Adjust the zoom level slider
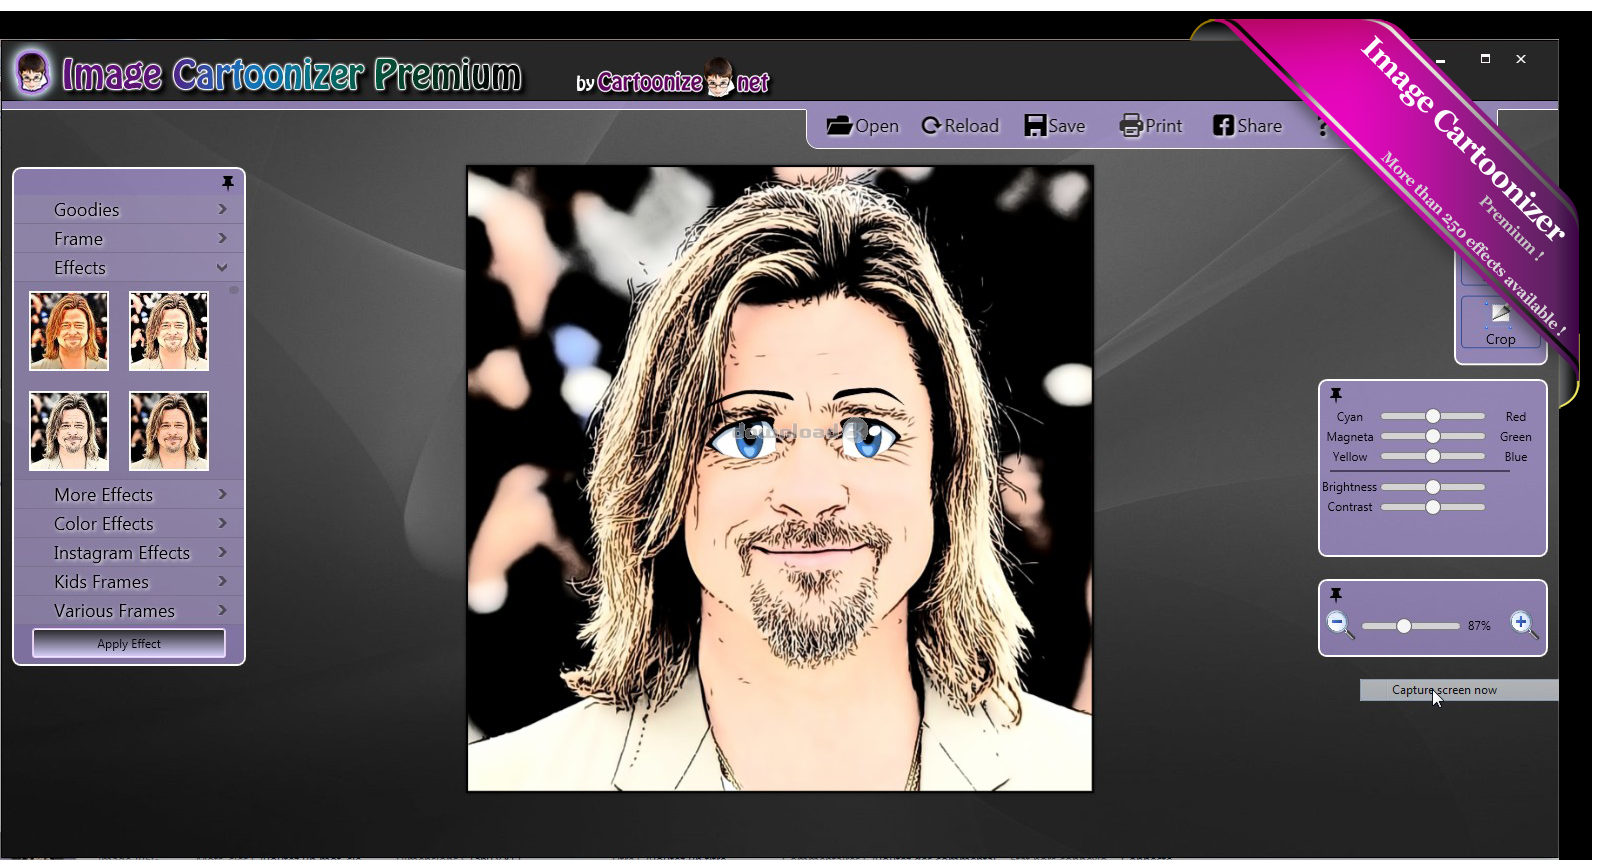1600x860 pixels. (x=1410, y=626)
